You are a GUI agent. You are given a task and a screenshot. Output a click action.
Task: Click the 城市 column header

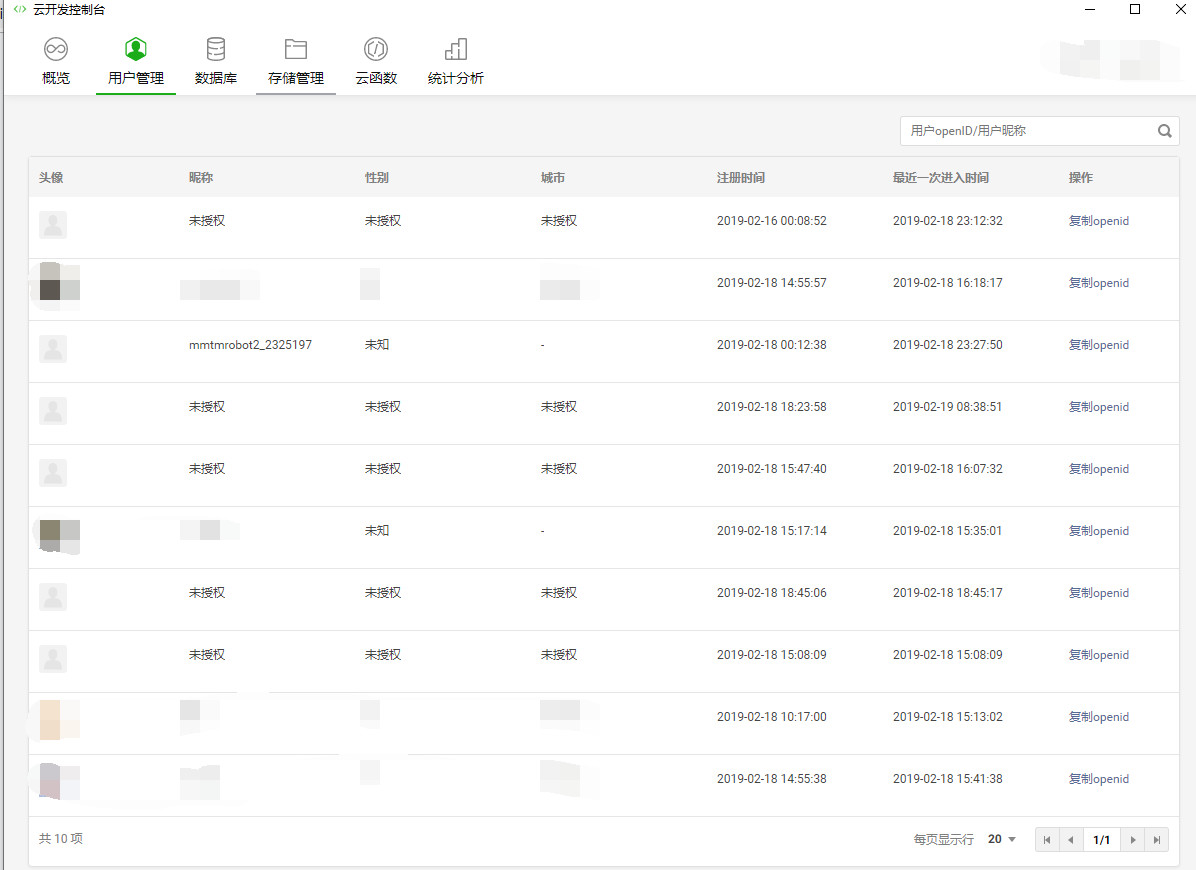[x=553, y=178]
